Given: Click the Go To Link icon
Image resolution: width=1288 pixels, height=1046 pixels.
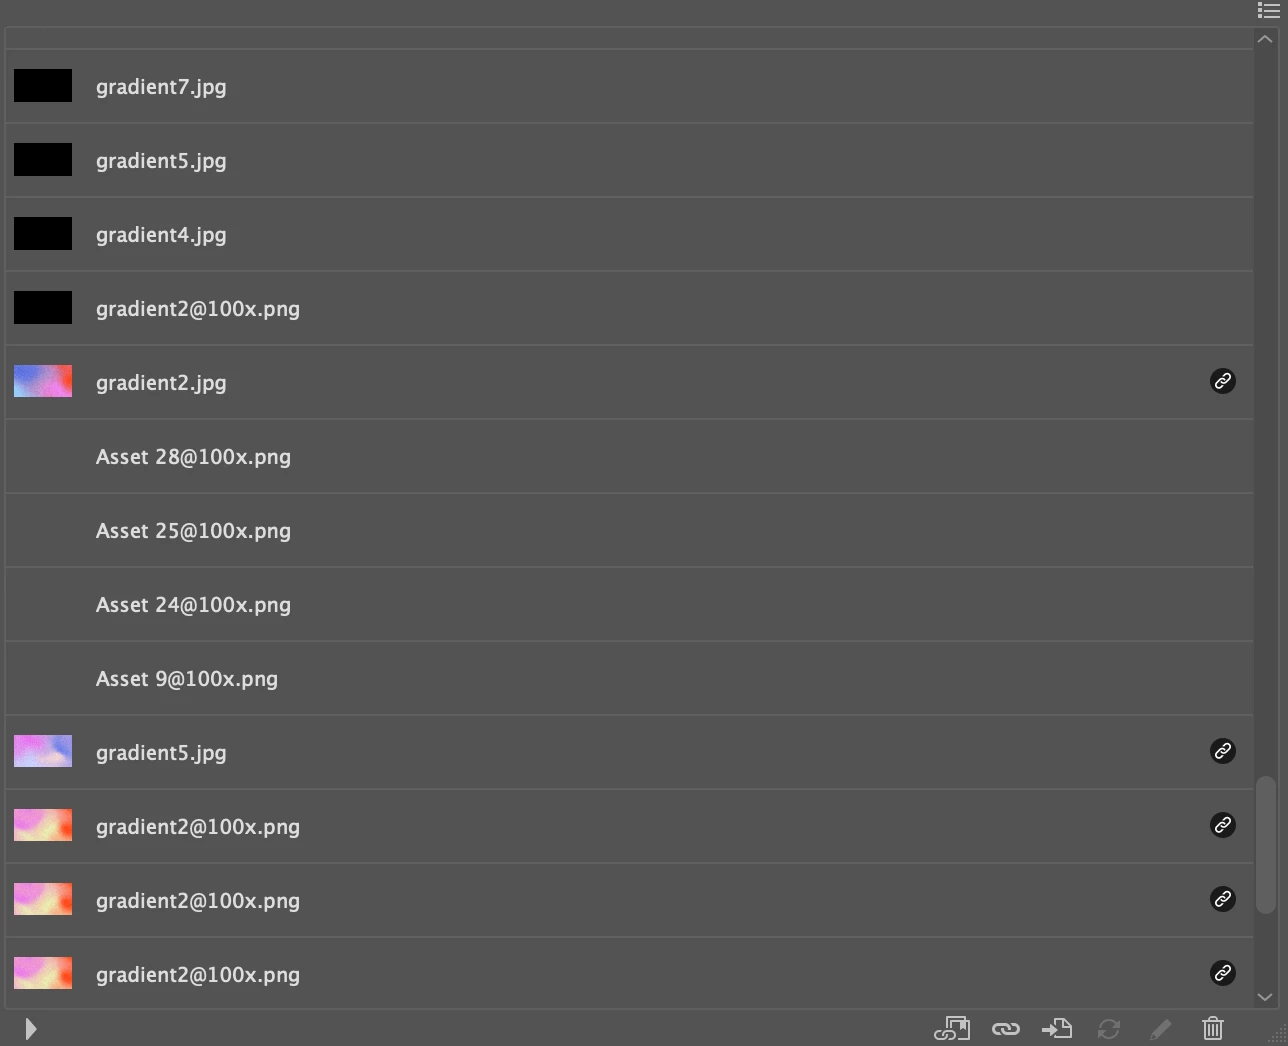Looking at the screenshot, I should (1057, 1028).
